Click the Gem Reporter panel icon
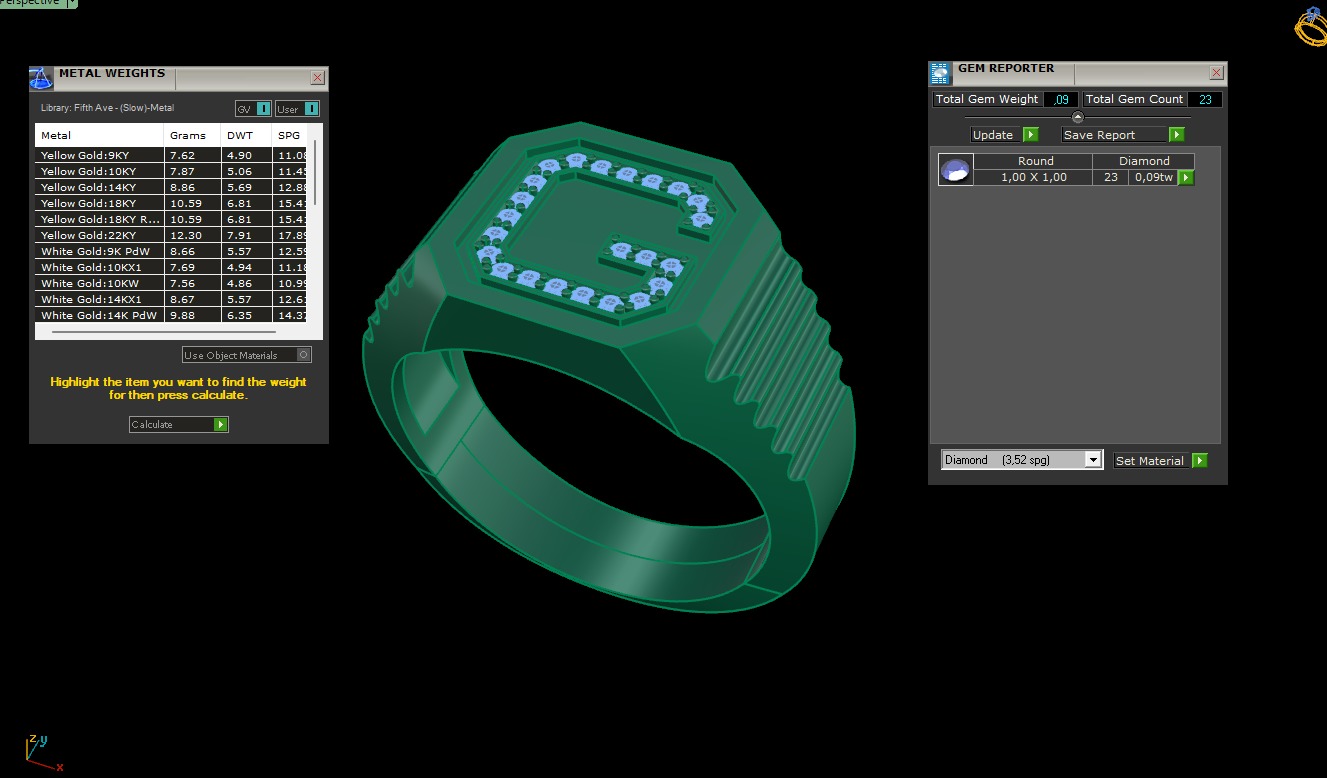This screenshot has height=778, width=1327. coord(940,73)
